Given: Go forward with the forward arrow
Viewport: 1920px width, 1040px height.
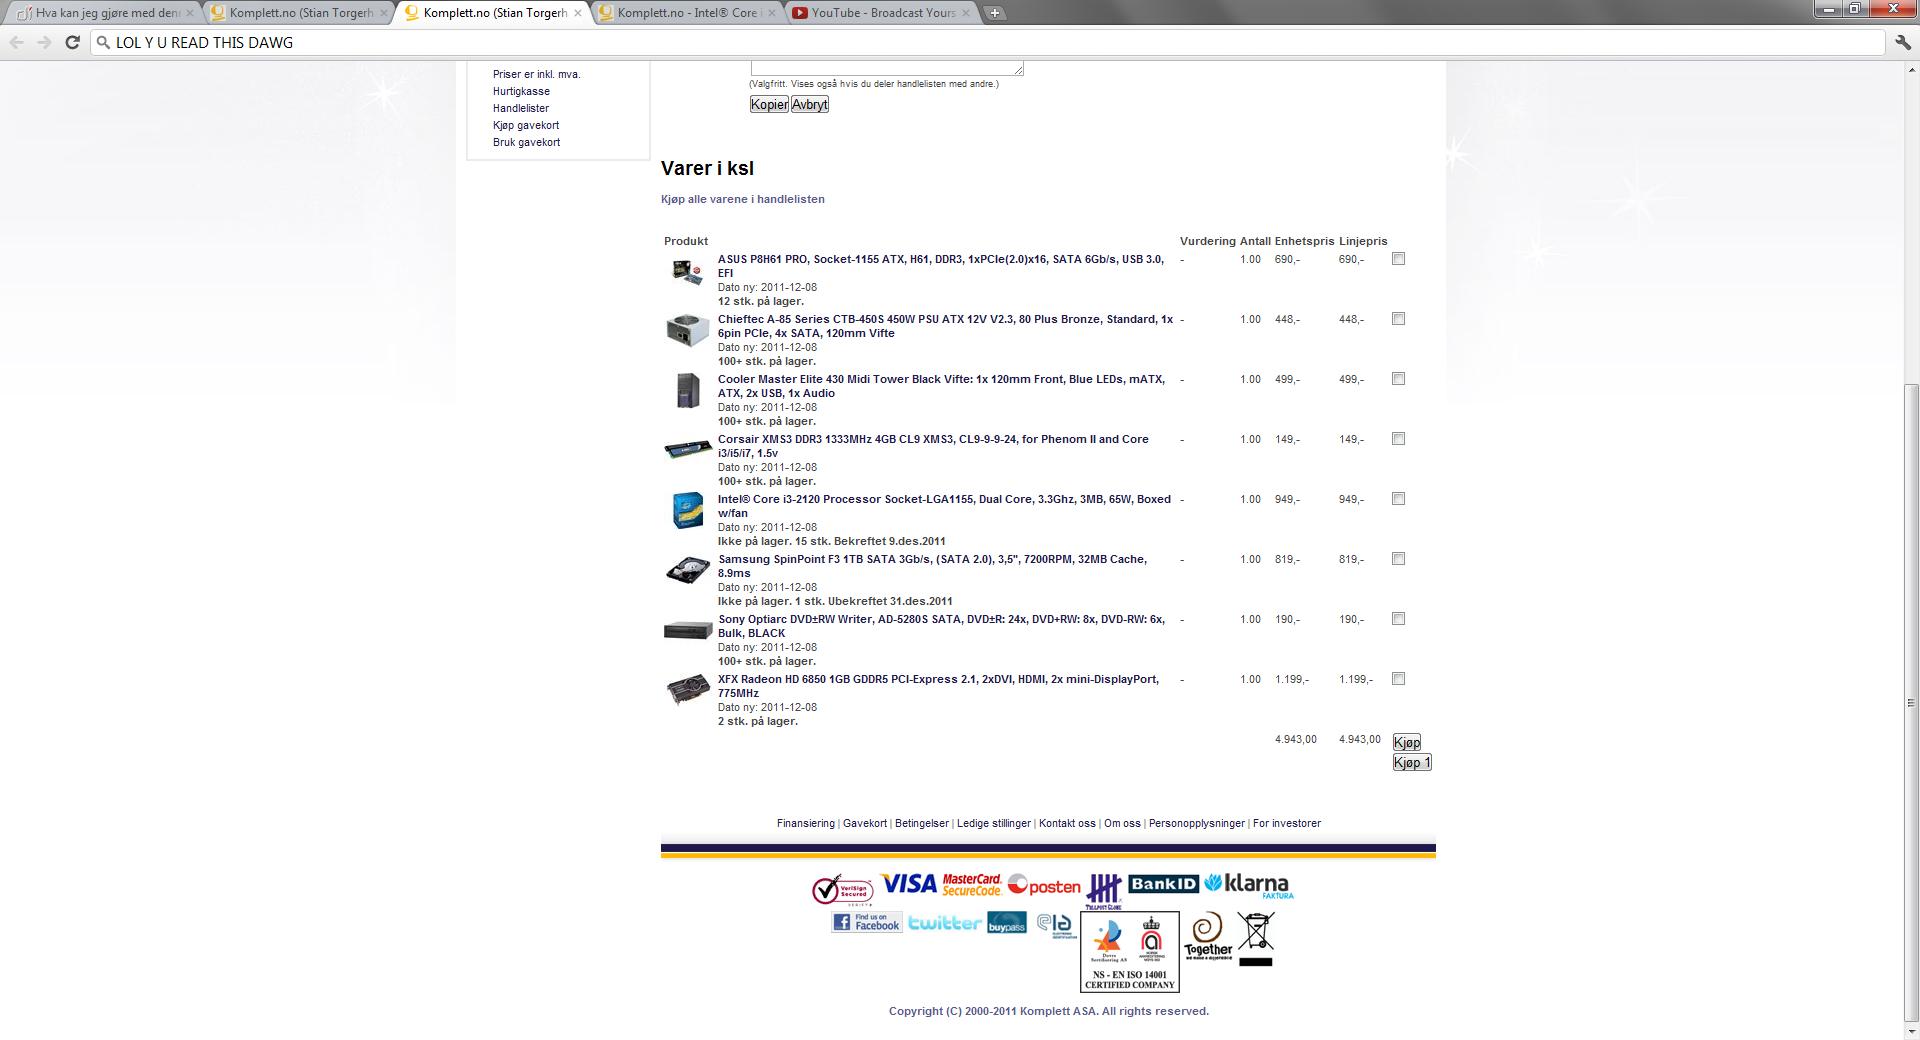Looking at the screenshot, I should coord(44,42).
